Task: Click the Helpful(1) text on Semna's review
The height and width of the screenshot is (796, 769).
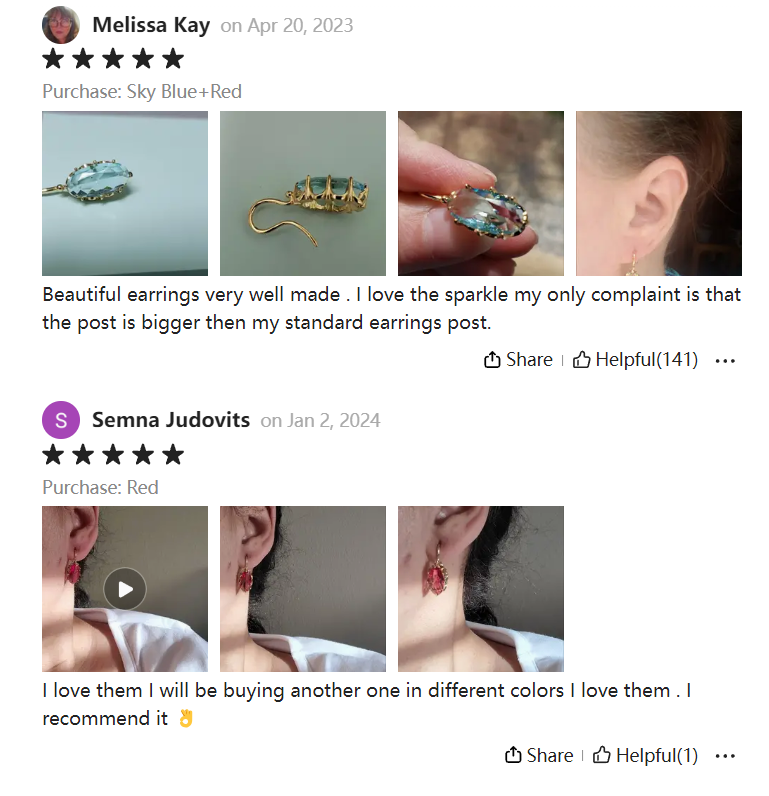Action: click(x=657, y=755)
